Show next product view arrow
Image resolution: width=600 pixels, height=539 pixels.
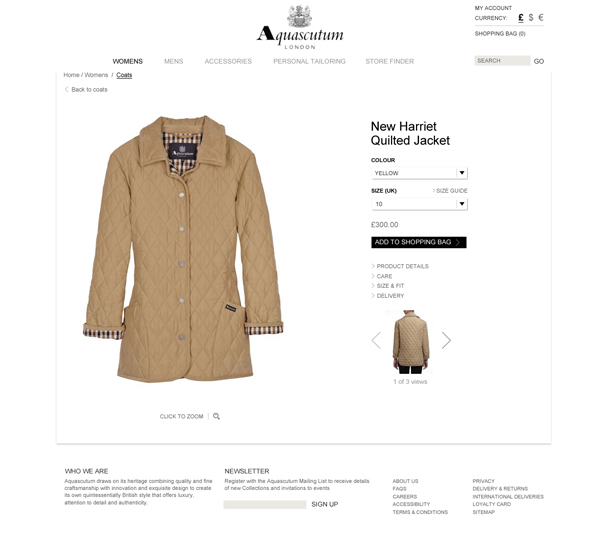(446, 340)
